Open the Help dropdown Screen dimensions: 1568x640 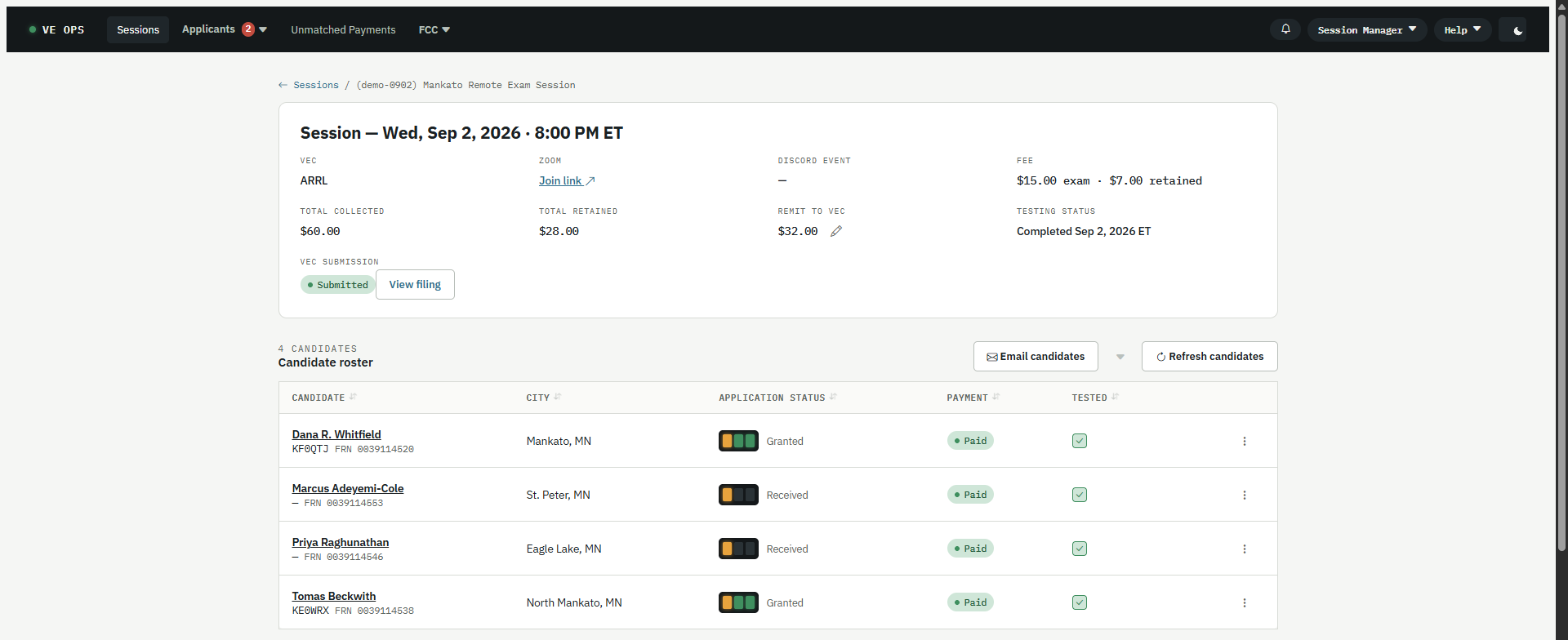(x=1463, y=30)
